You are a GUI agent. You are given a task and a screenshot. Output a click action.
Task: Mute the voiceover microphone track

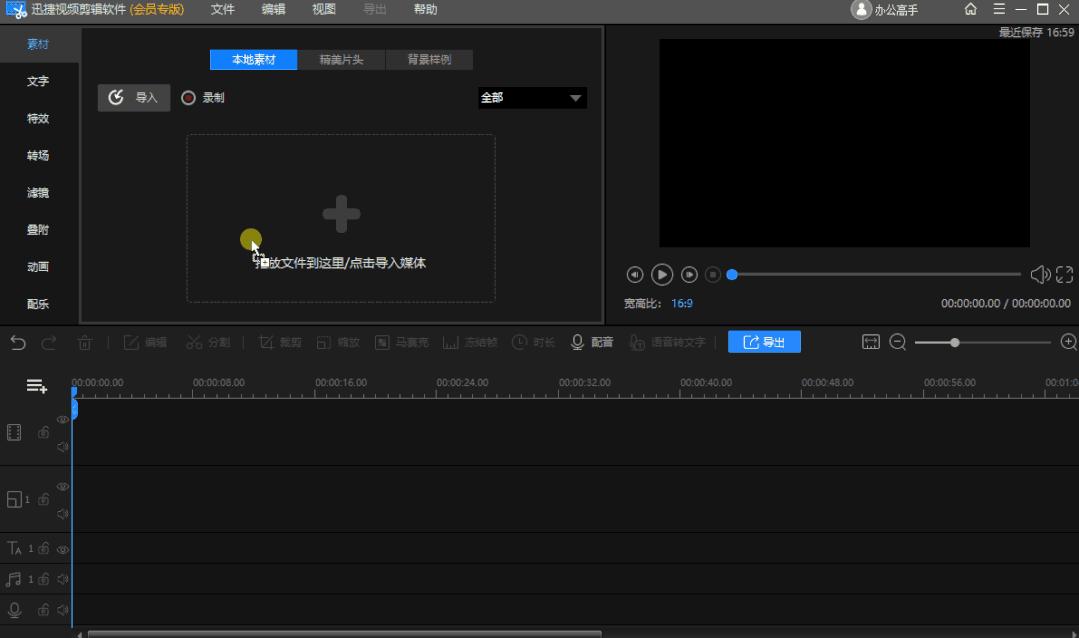[63, 610]
